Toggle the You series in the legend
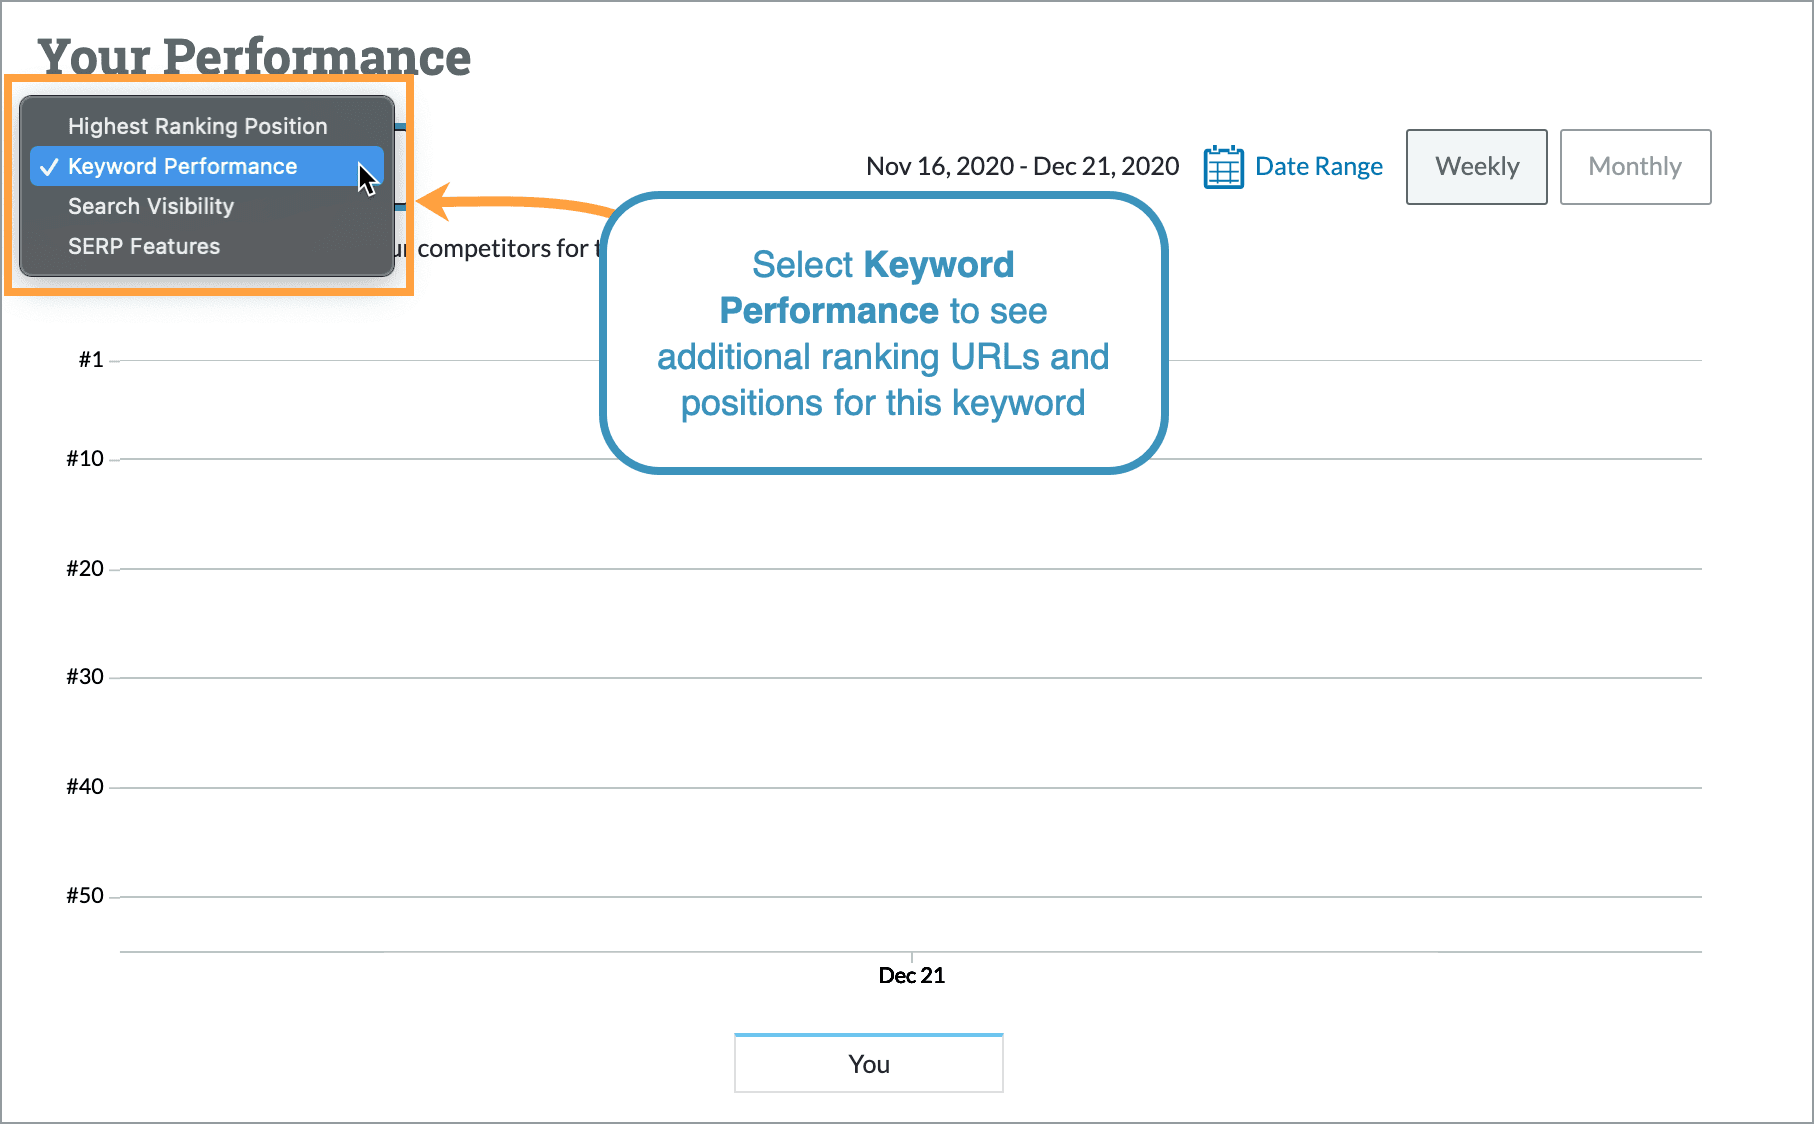1814x1124 pixels. tap(868, 1063)
